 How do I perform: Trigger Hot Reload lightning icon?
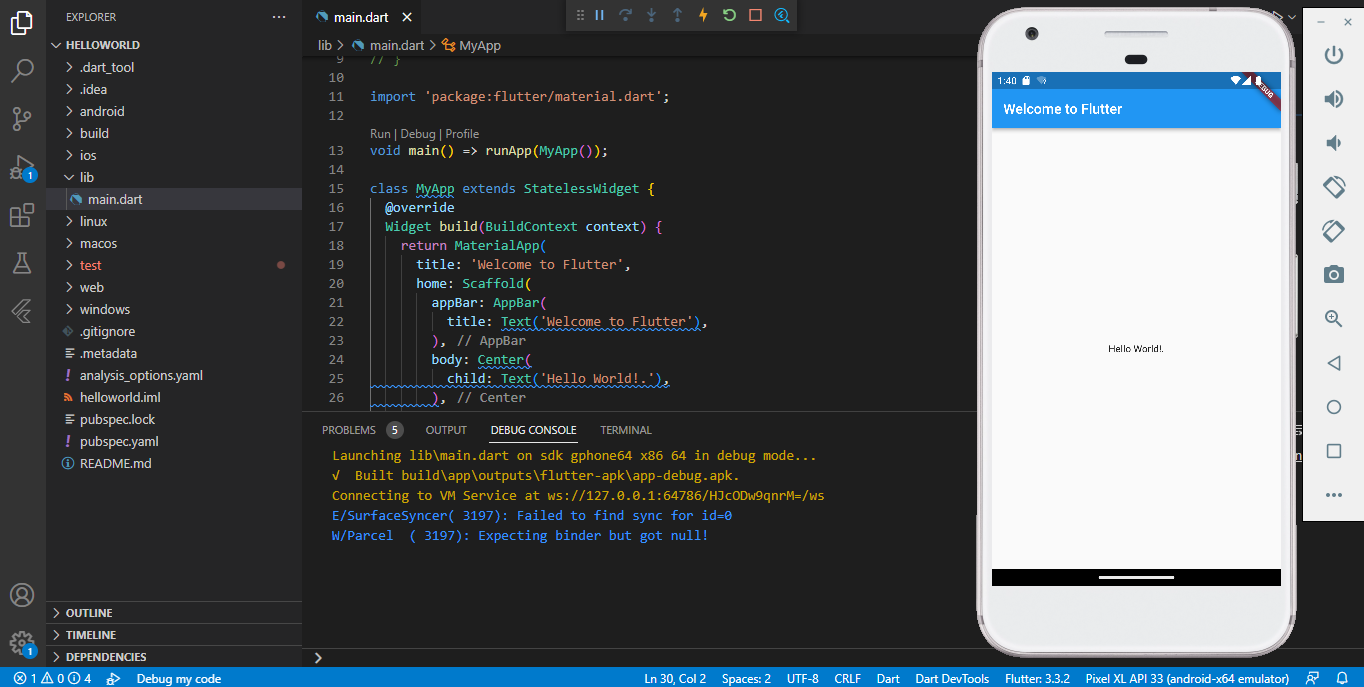[x=703, y=15]
